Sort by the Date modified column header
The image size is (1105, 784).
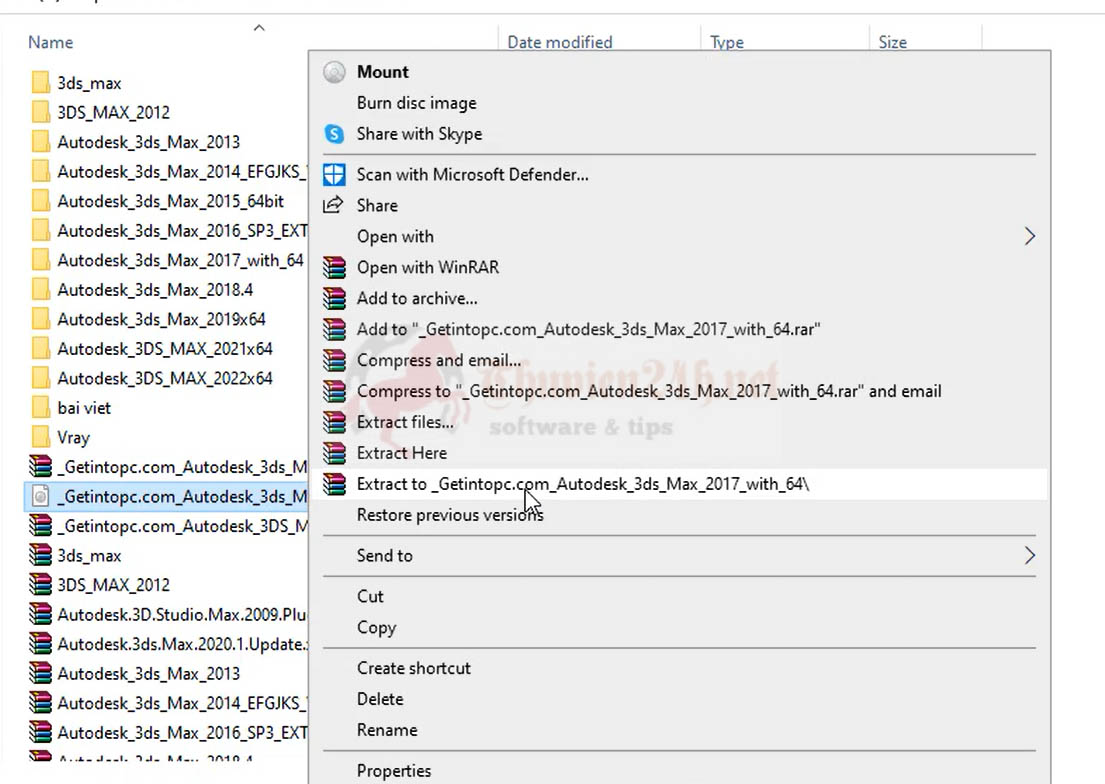[559, 42]
